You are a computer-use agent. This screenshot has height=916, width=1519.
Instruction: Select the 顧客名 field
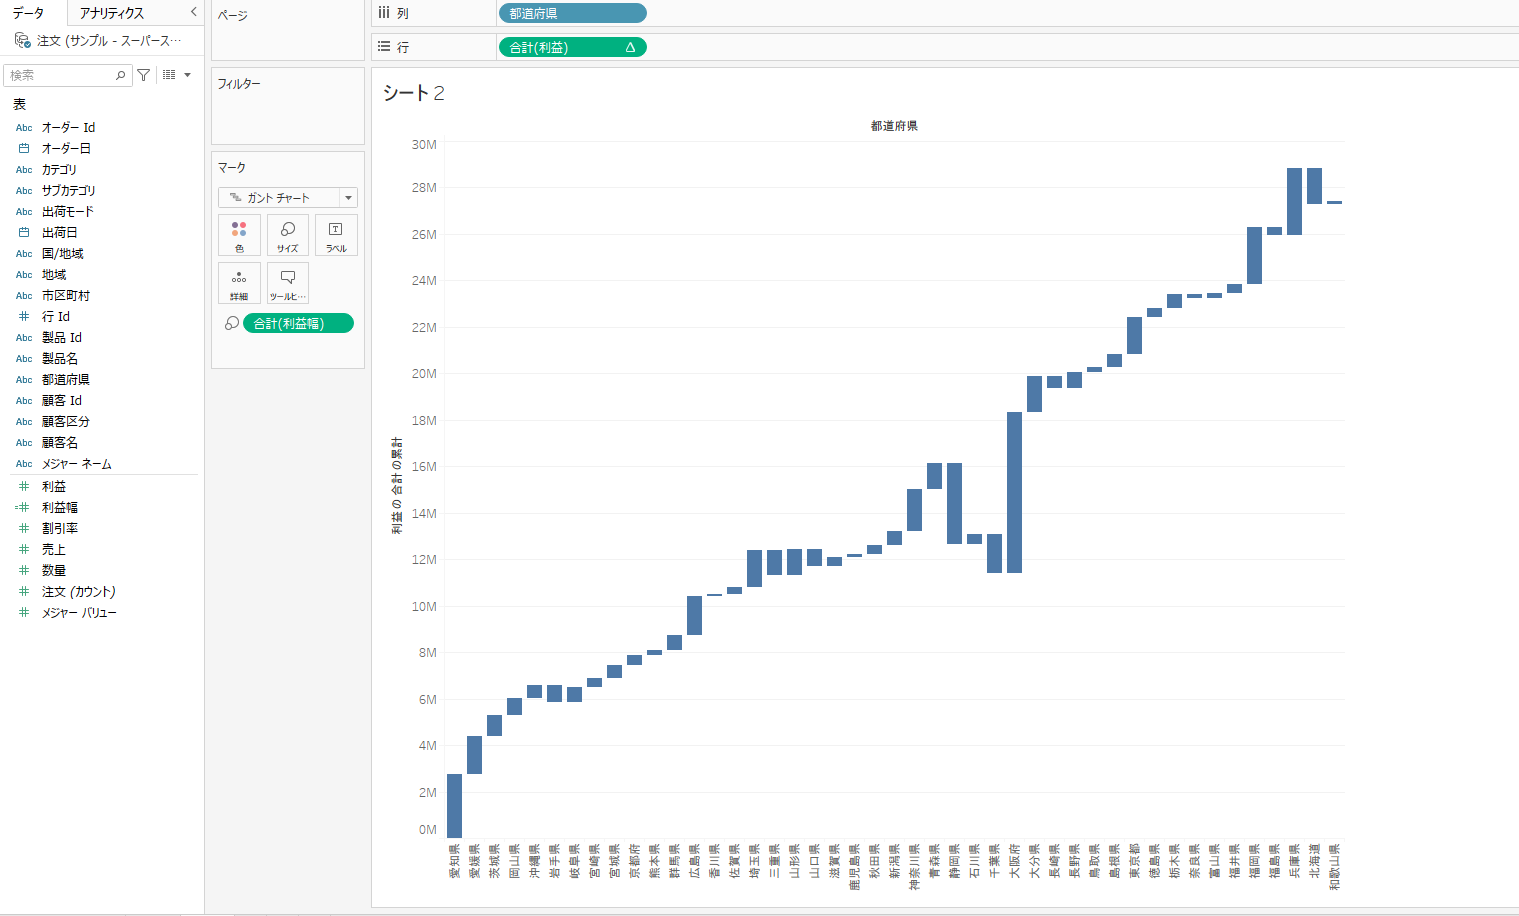coord(60,442)
